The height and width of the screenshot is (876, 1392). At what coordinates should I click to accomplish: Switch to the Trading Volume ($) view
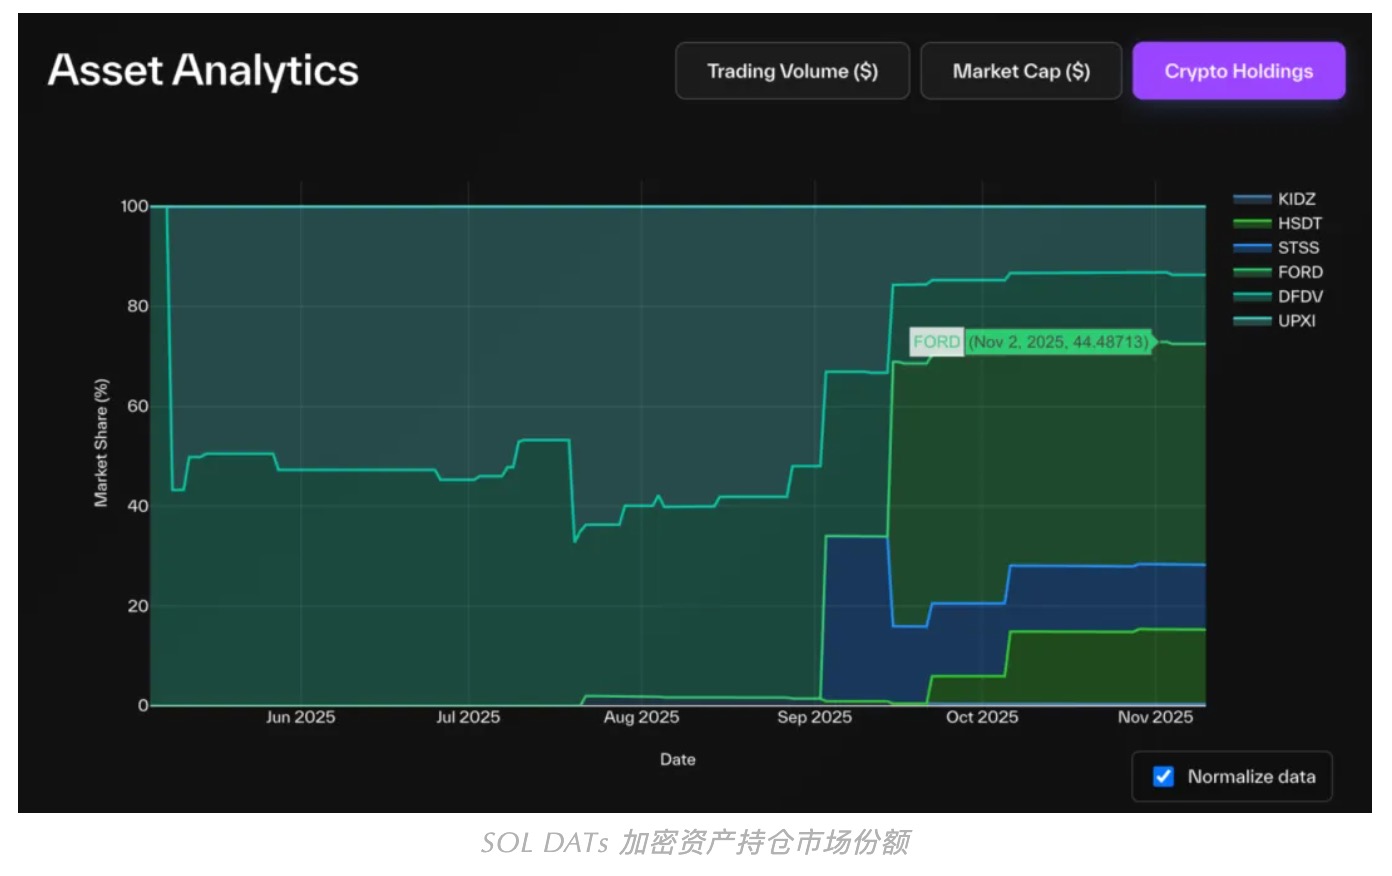pyautogui.click(x=793, y=71)
